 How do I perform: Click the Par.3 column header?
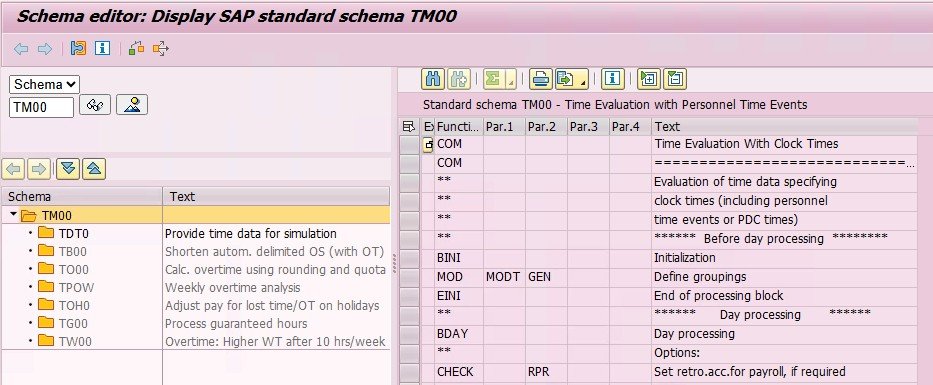tap(588, 126)
